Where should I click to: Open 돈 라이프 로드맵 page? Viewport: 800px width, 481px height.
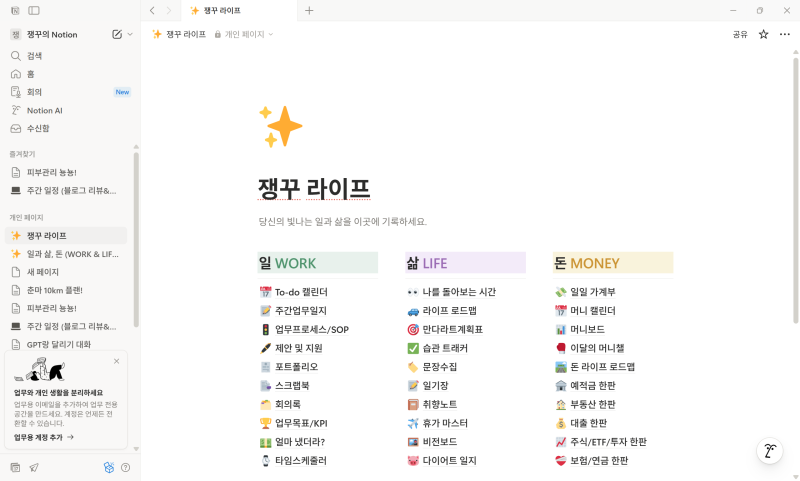point(595,367)
